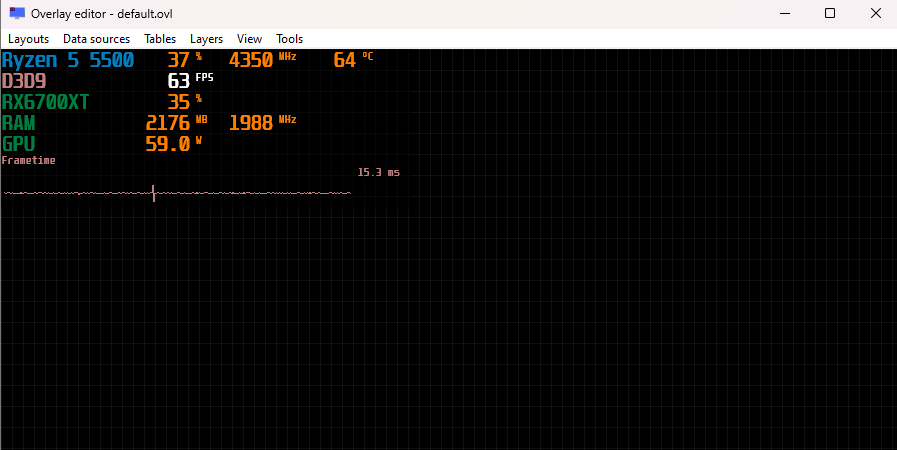Open the Layouts menu
The width and height of the screenshot is (897, 450).
click(x=29, y=39)
